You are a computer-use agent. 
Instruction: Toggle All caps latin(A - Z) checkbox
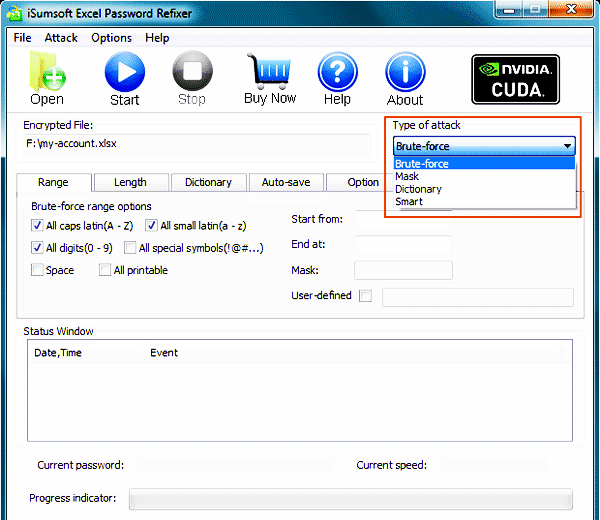click(x=37, y=225)
